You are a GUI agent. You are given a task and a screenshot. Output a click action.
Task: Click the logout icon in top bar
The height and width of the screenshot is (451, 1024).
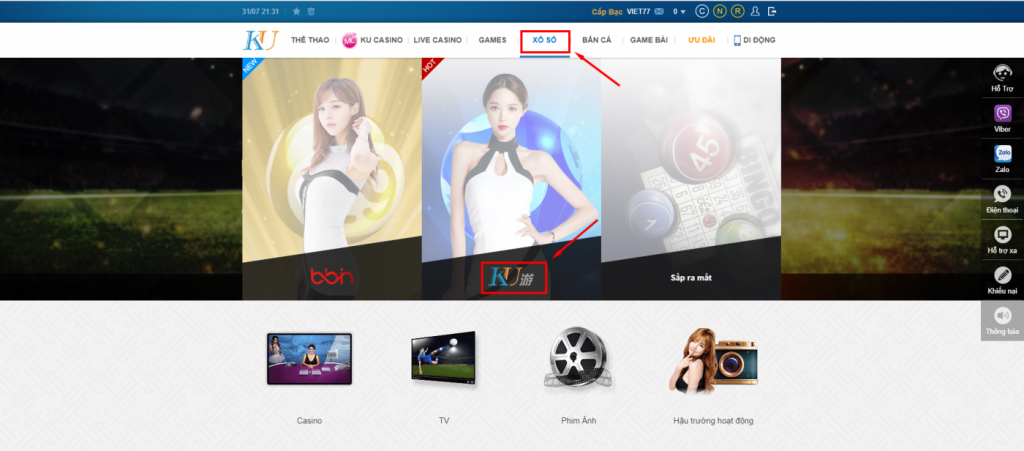point(772,11)
